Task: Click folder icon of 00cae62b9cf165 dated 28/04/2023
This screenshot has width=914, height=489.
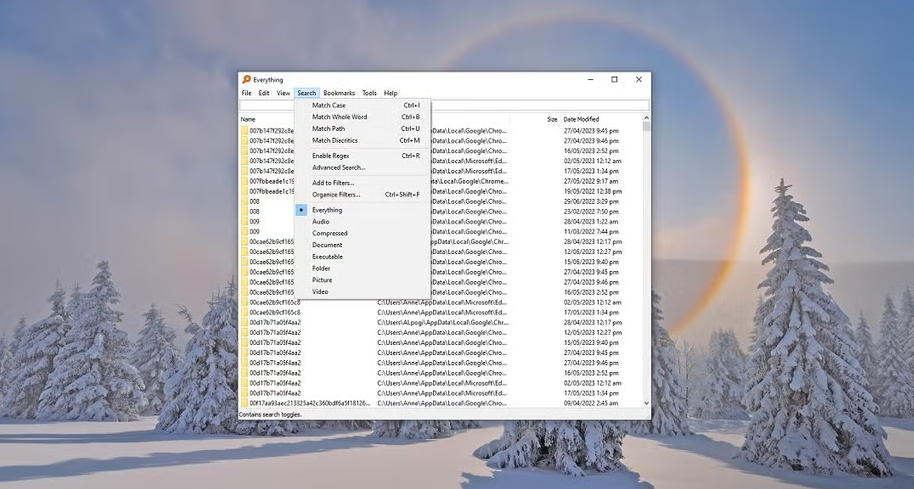Action: pos(245,242)
